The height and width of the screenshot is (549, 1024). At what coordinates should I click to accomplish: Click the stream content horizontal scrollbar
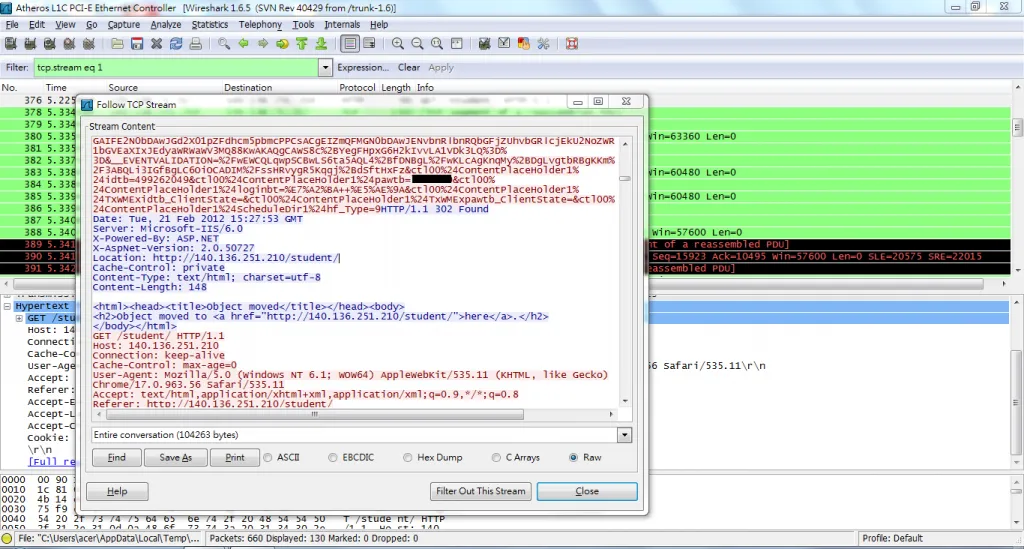[x=314, y=414]
